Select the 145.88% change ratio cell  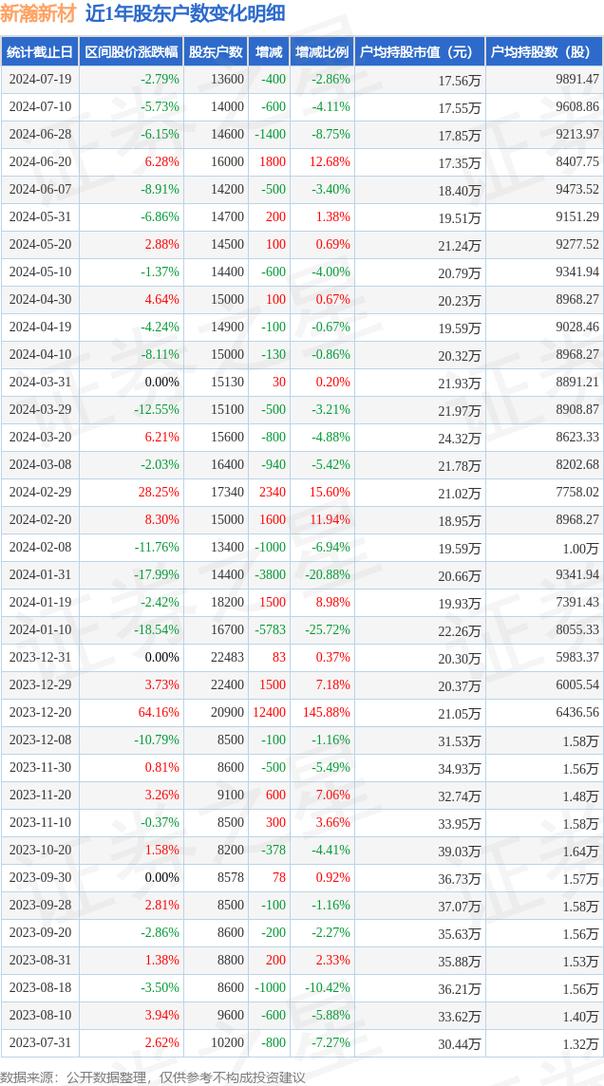[x=326, y=710]
